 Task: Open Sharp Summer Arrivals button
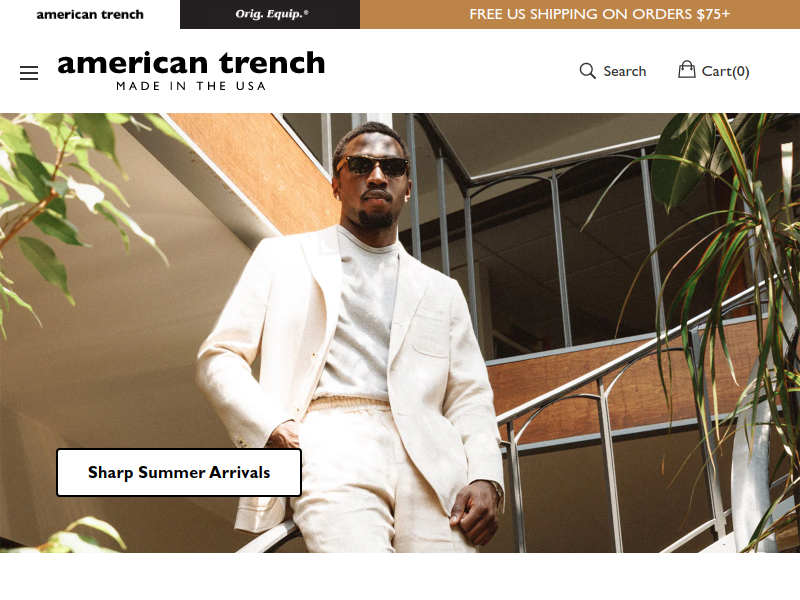[x=179, y=472]
